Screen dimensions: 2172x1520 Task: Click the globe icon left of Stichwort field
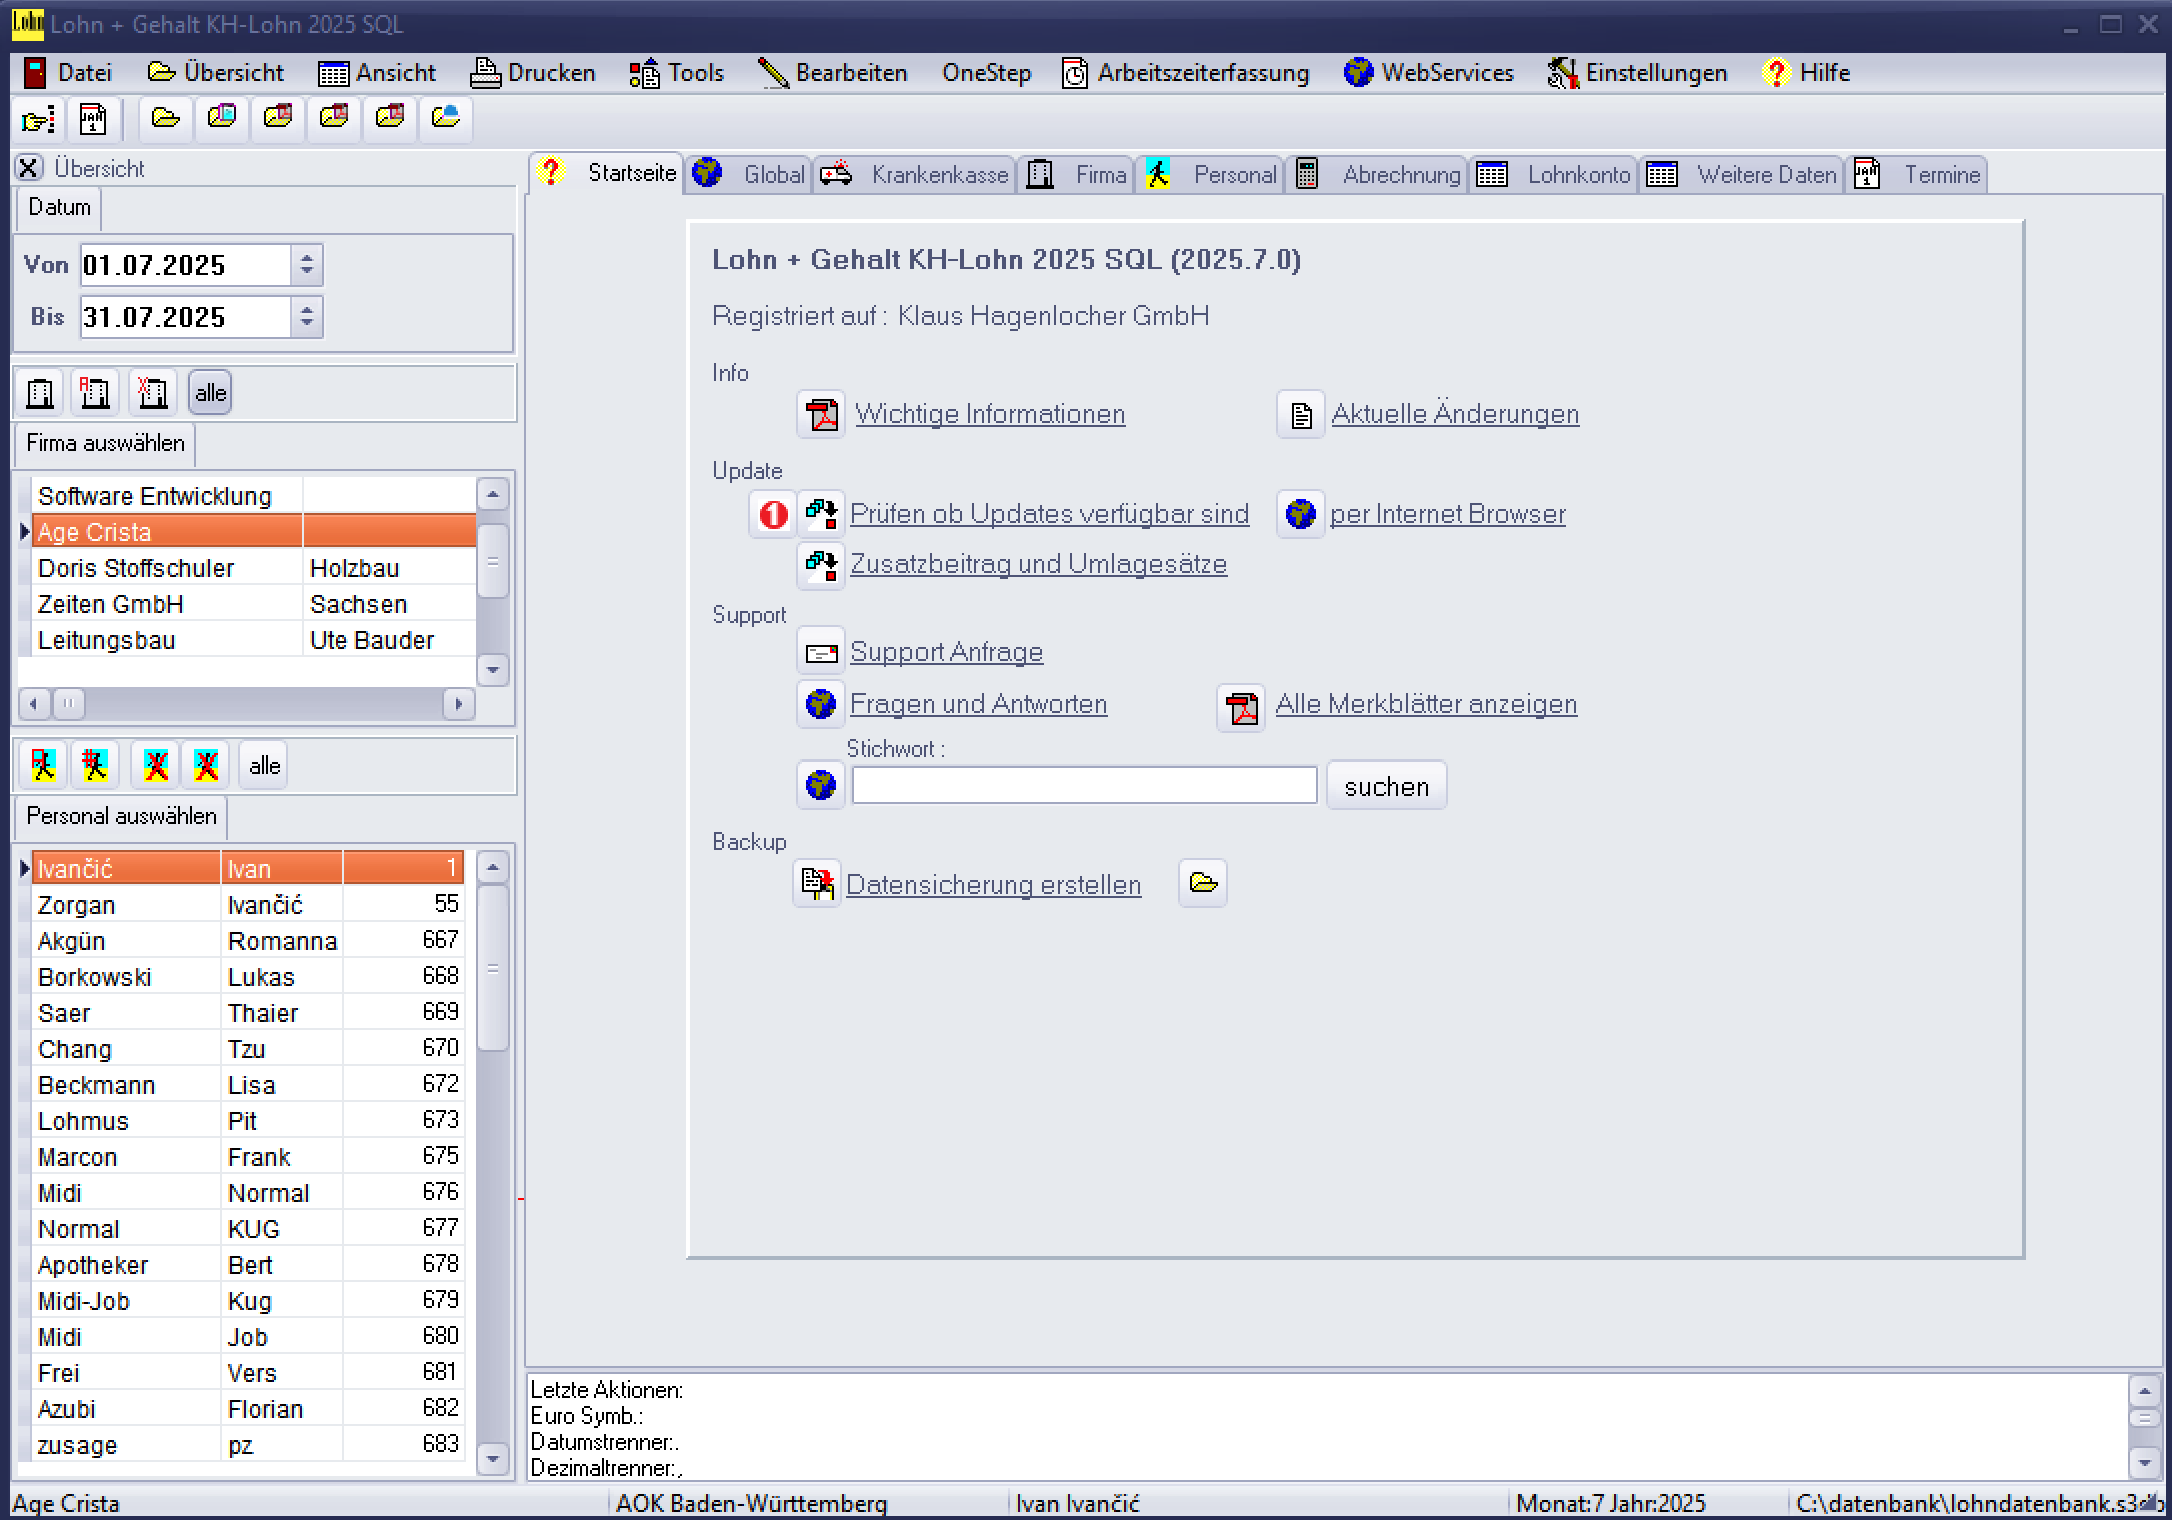[x=821, y=786]
